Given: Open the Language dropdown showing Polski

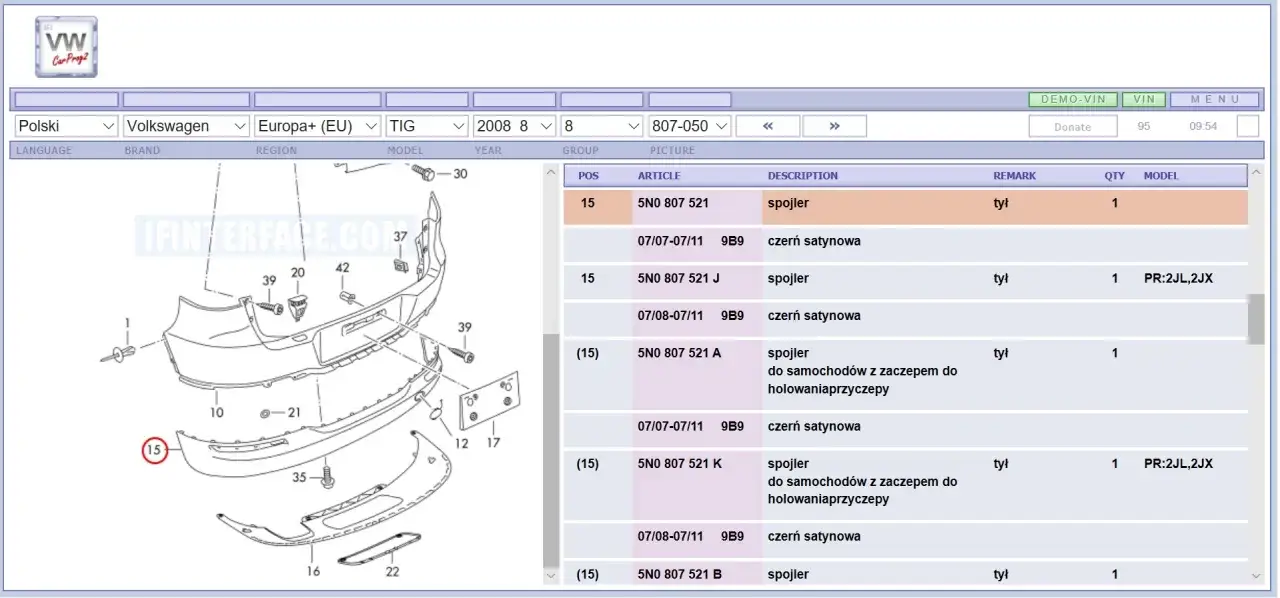Looking at the screenshot, I should pyautogui.click(x=67, y=126).
